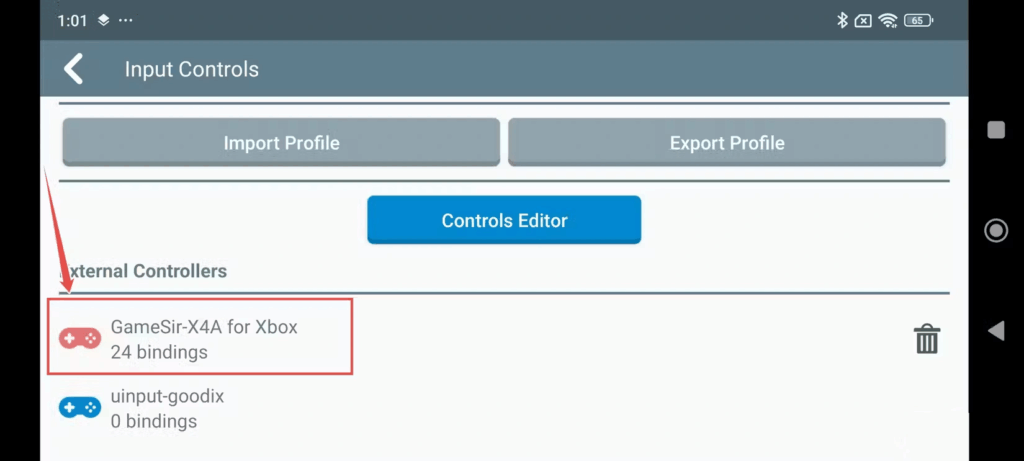
Task: Tap the "24 bindings" label
Action: pos(159,352)
